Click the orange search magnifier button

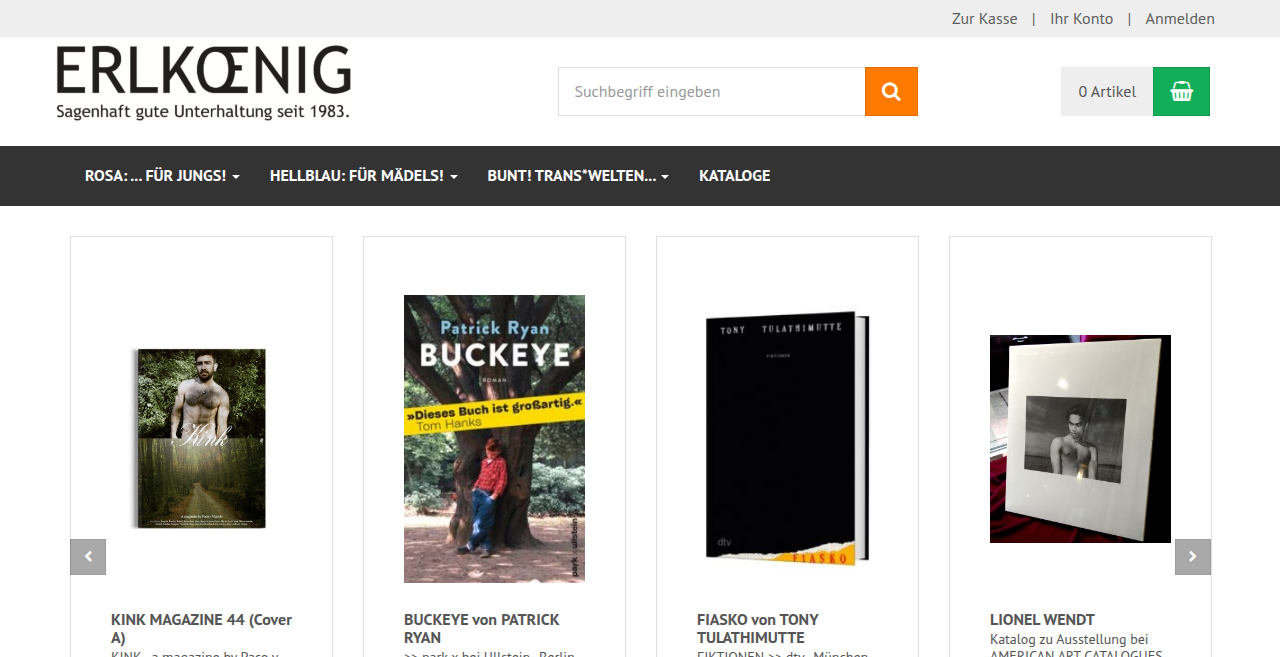click(891, 92)
